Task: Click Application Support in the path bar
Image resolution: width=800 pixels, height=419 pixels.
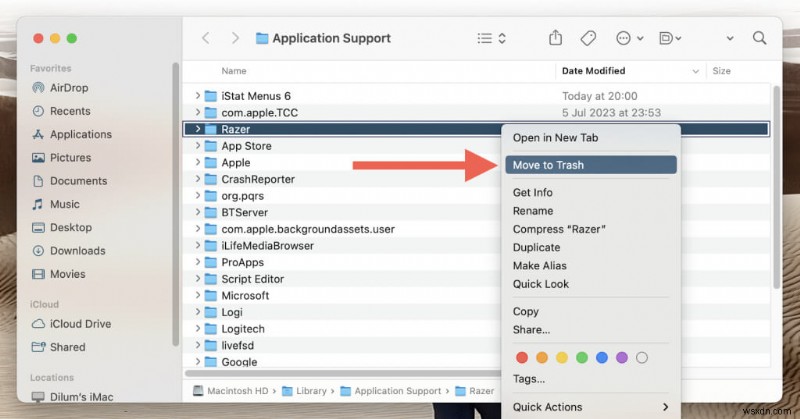Action: tap(391, 391)
